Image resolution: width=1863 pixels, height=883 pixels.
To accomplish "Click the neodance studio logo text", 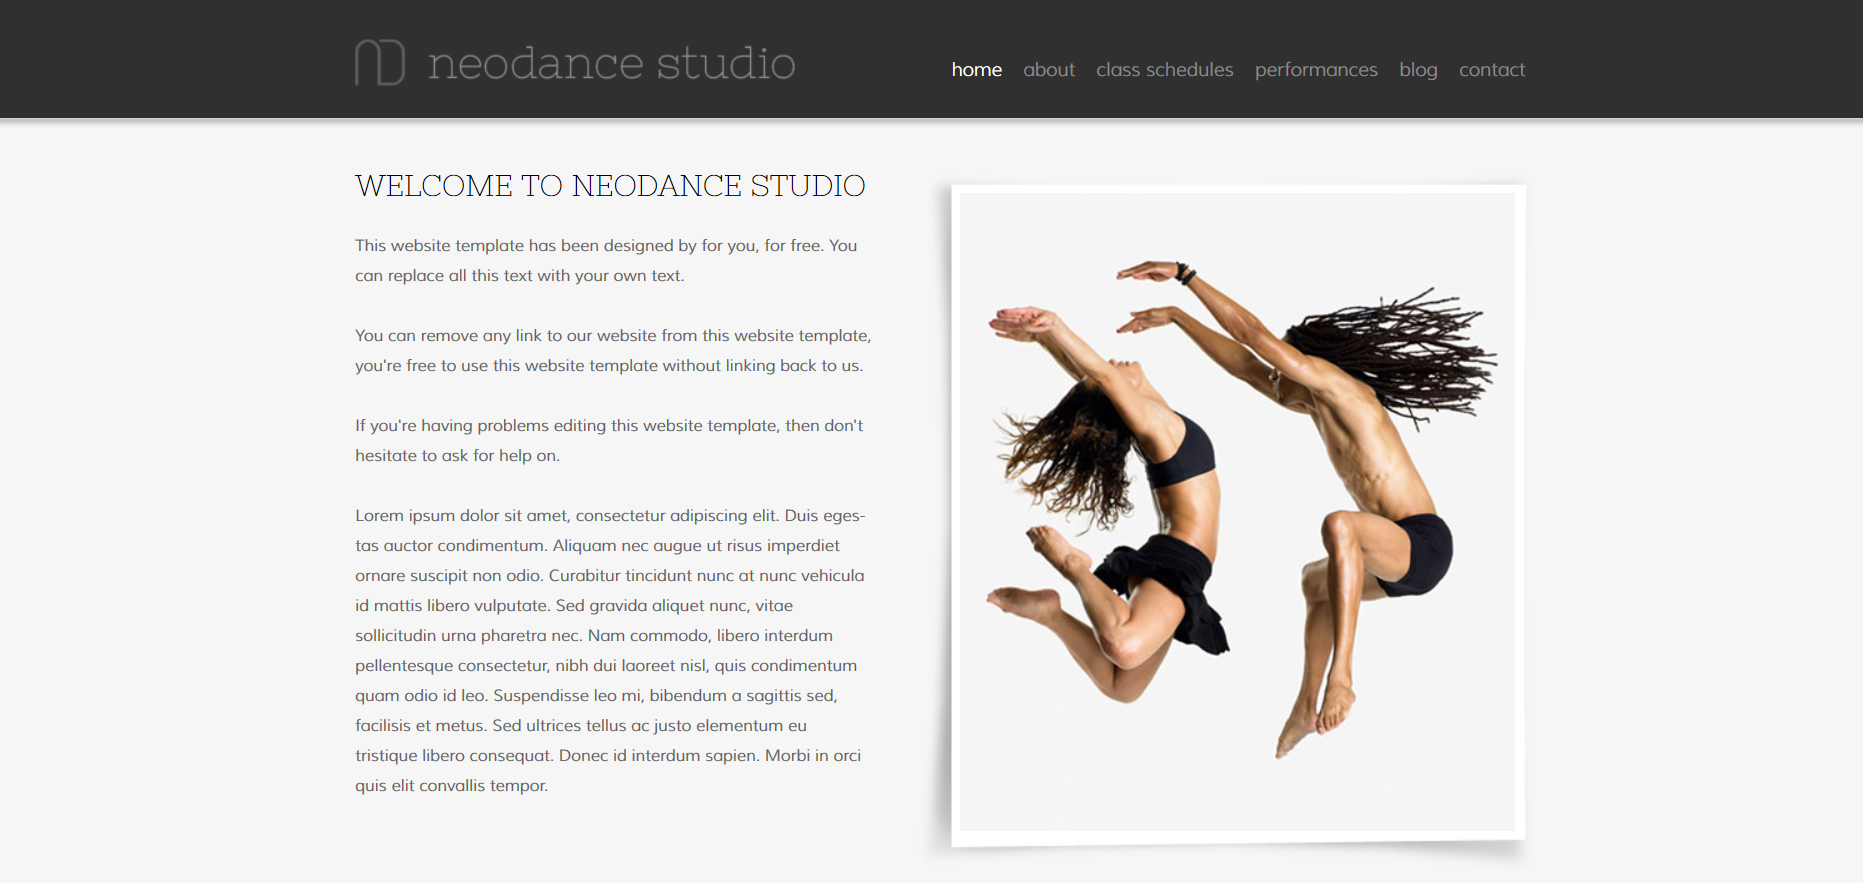I will click(x=611, y=63).
